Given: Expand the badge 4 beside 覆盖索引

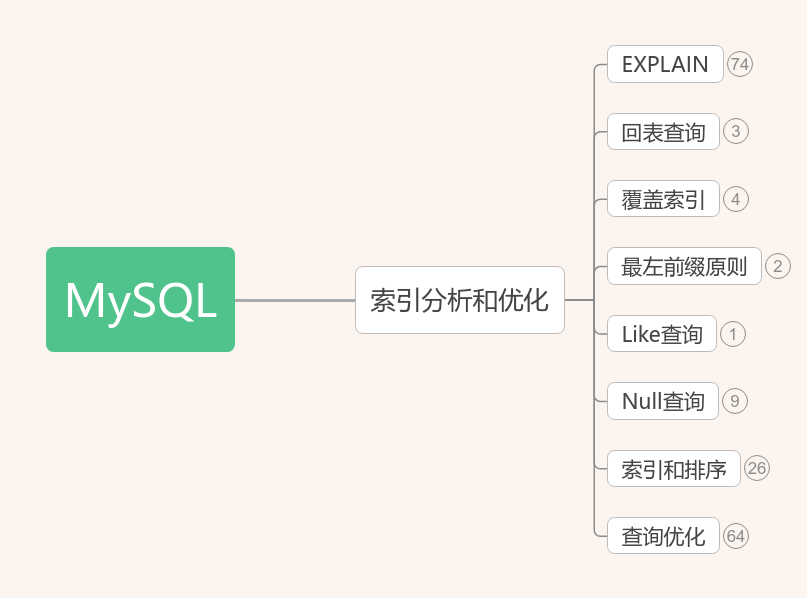Looking at the screenshot, I should point(735,199).
